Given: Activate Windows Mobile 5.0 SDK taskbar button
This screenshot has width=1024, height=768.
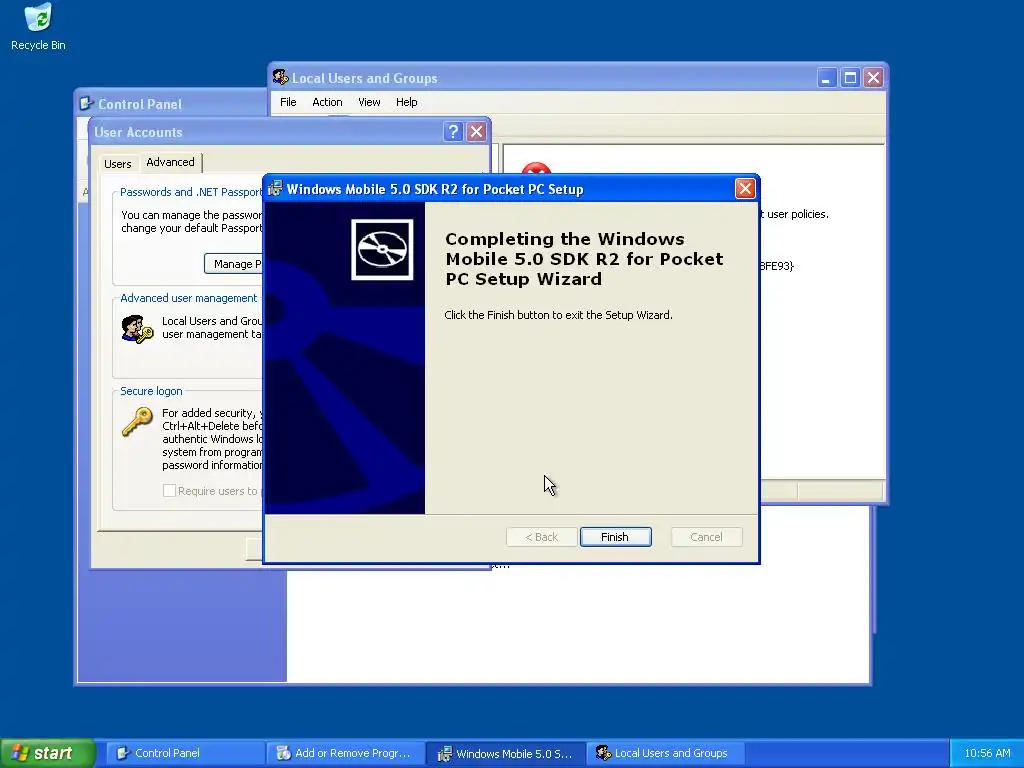Looking at the screenshot, I should [x=506, y=753].
